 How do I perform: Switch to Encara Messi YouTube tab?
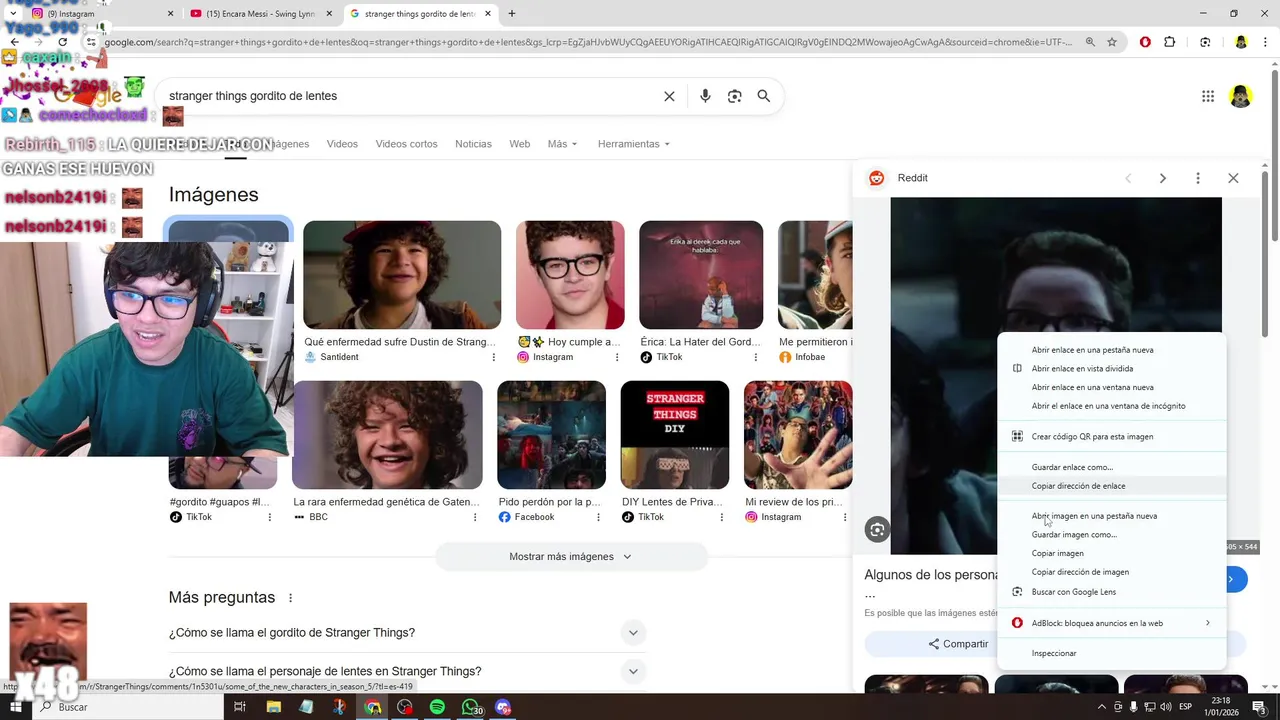point(260,14)
